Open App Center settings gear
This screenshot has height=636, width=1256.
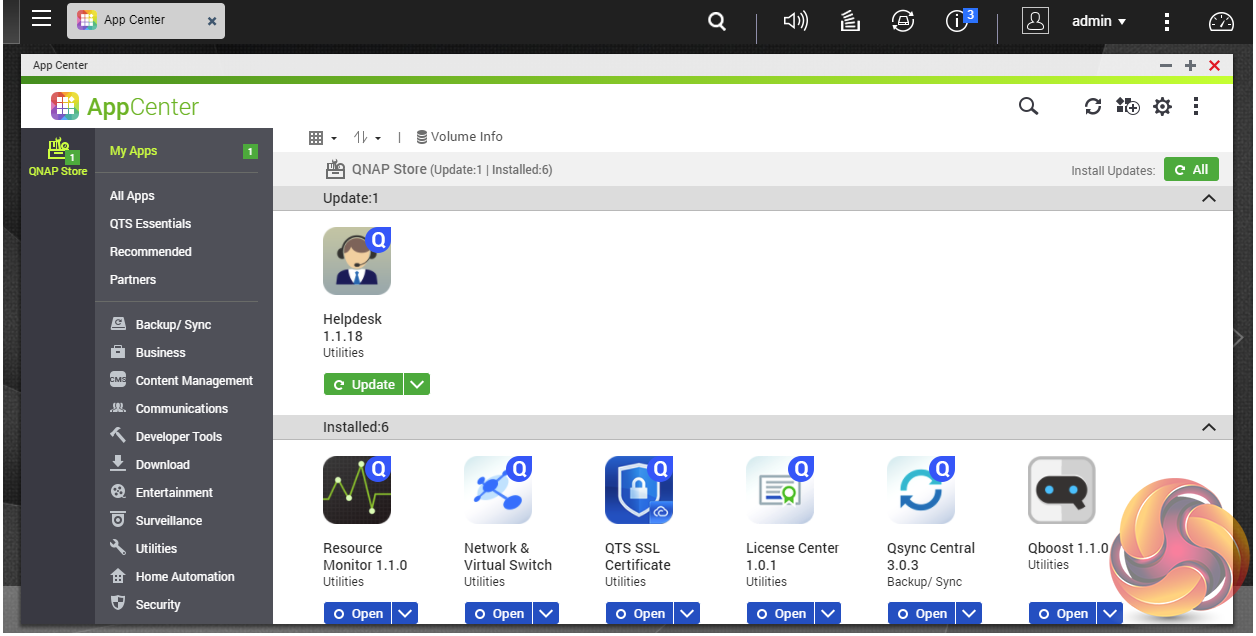pyautogui.click(x=1162, y=106)
